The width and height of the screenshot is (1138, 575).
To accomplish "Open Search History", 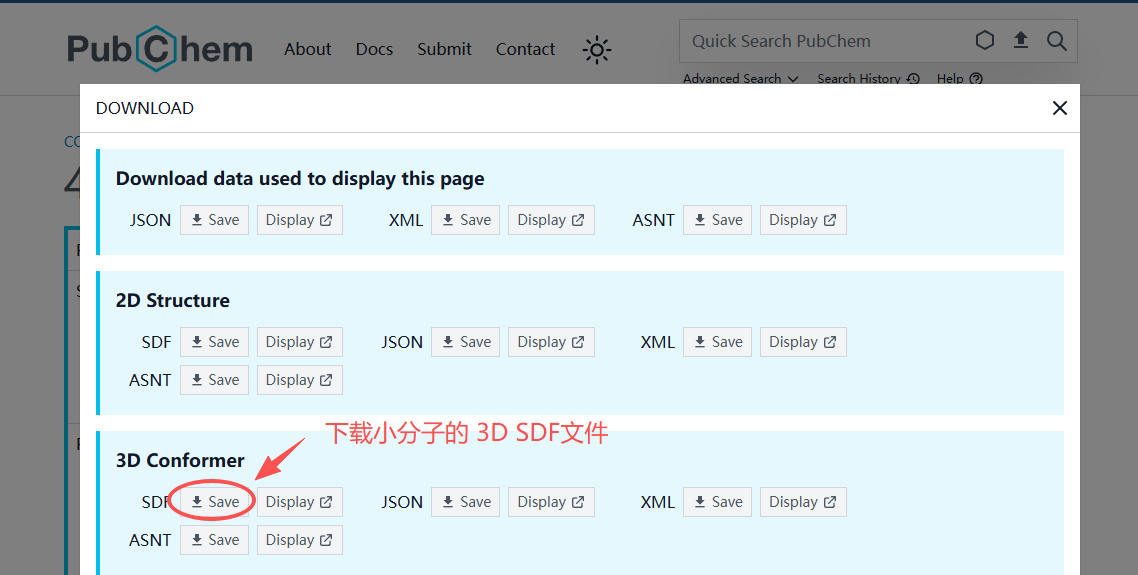I will point(867,79).
